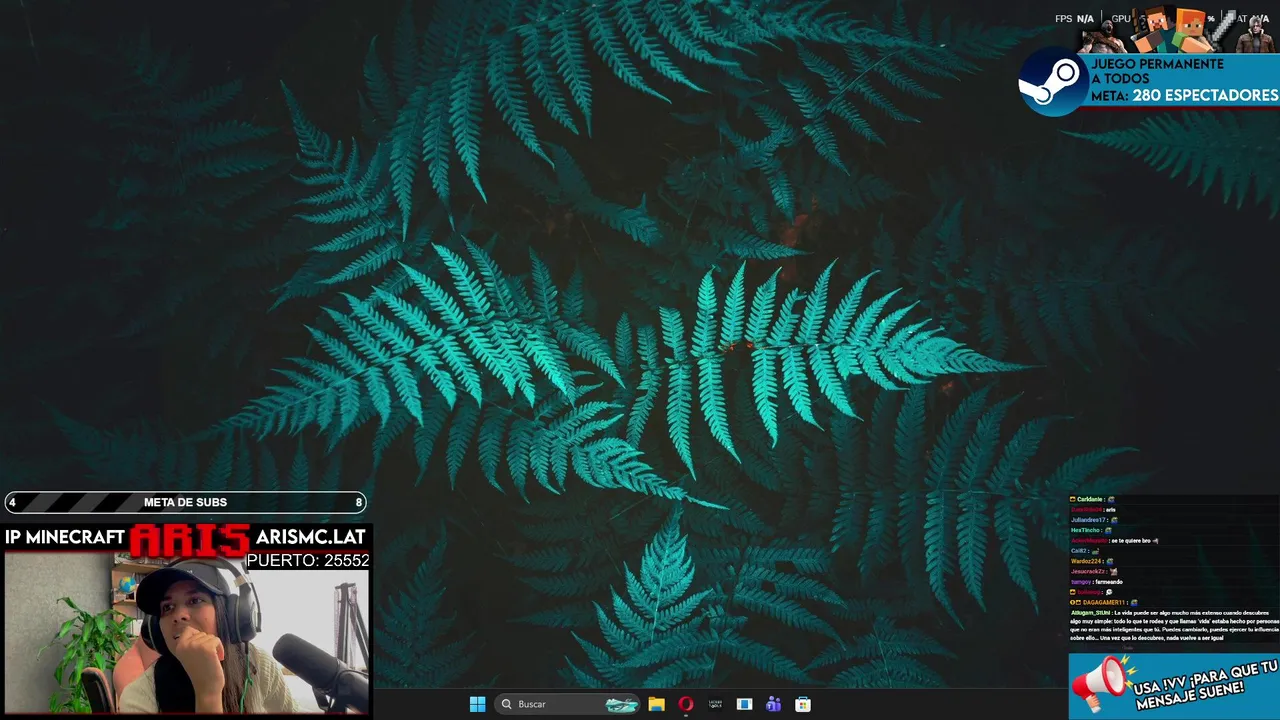Open Microsoft Store from the taskbar
This screenshot has width=1280, height=720.
(802, 704)
